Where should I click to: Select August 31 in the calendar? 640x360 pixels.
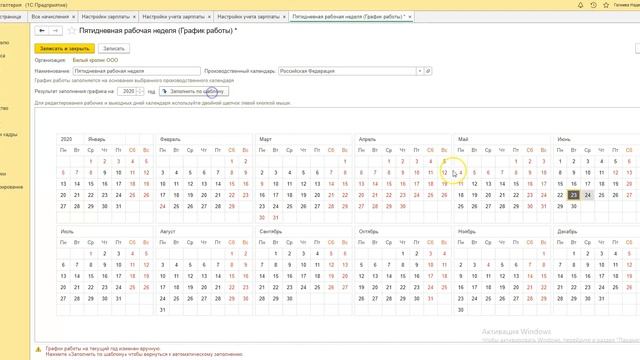pyautogui.click(x=162, y=310)
